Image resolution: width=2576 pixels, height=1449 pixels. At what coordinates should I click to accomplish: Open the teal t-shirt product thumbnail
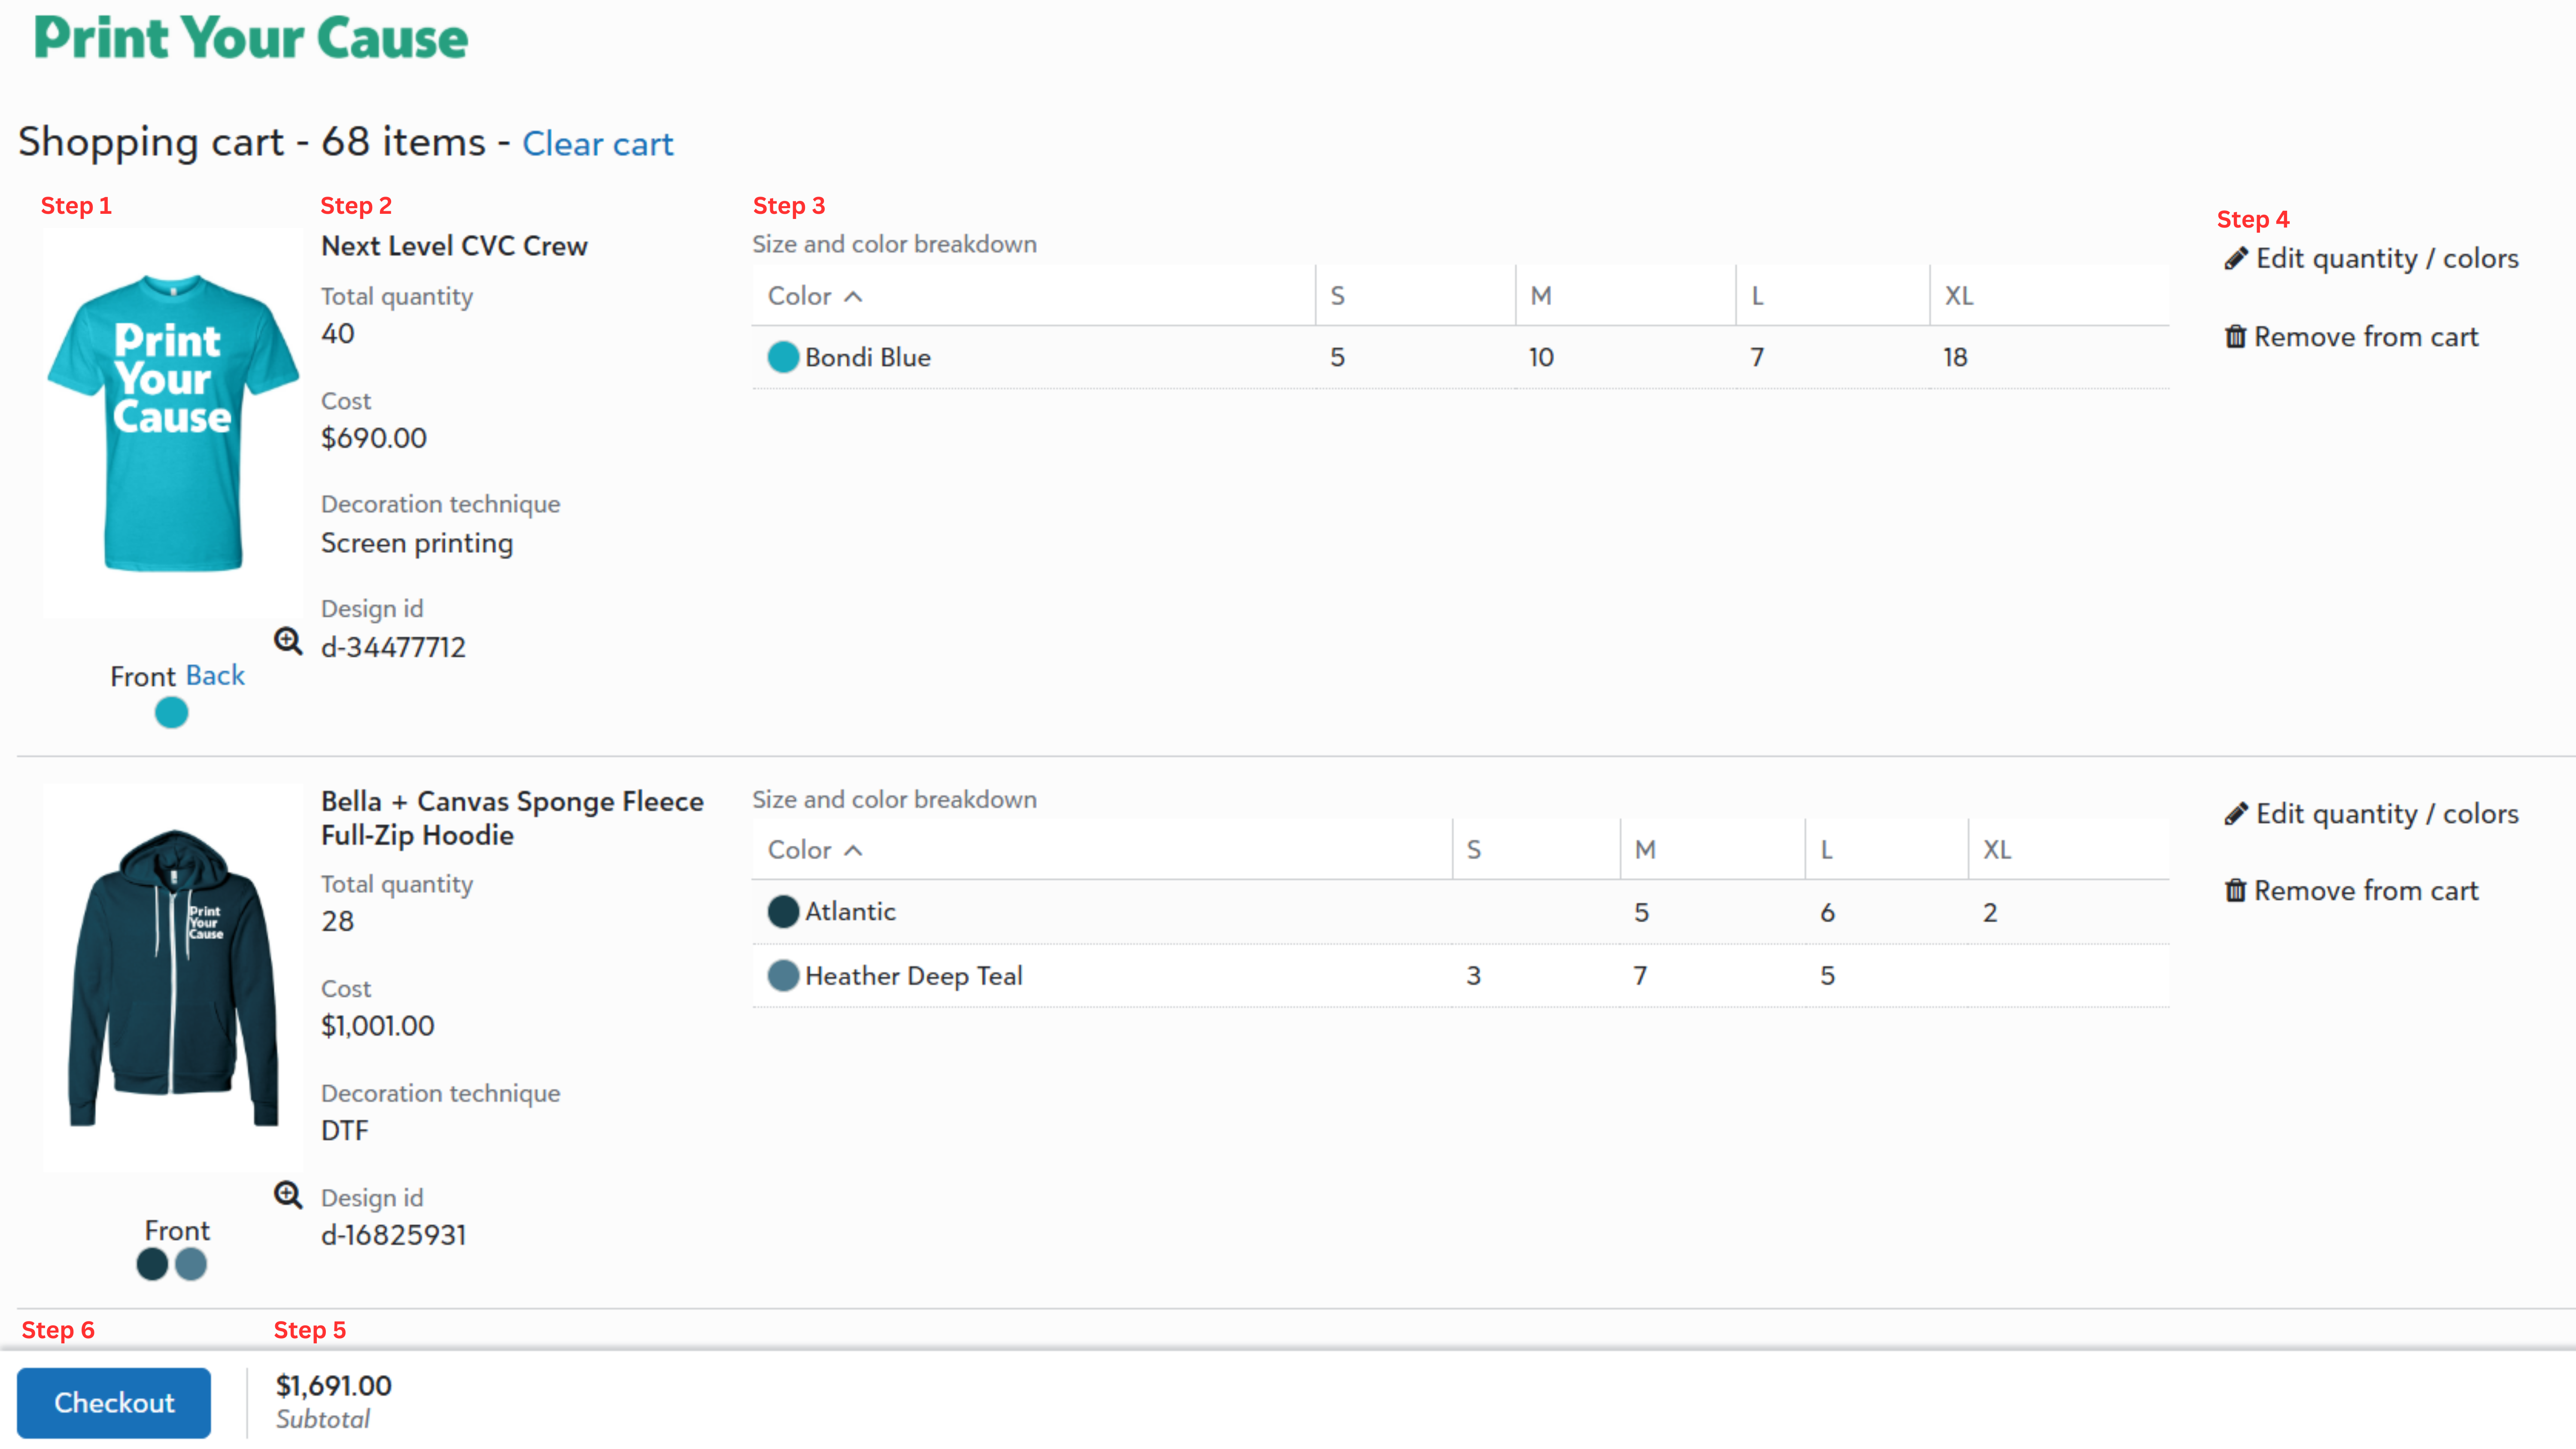(x=173, y=423)
